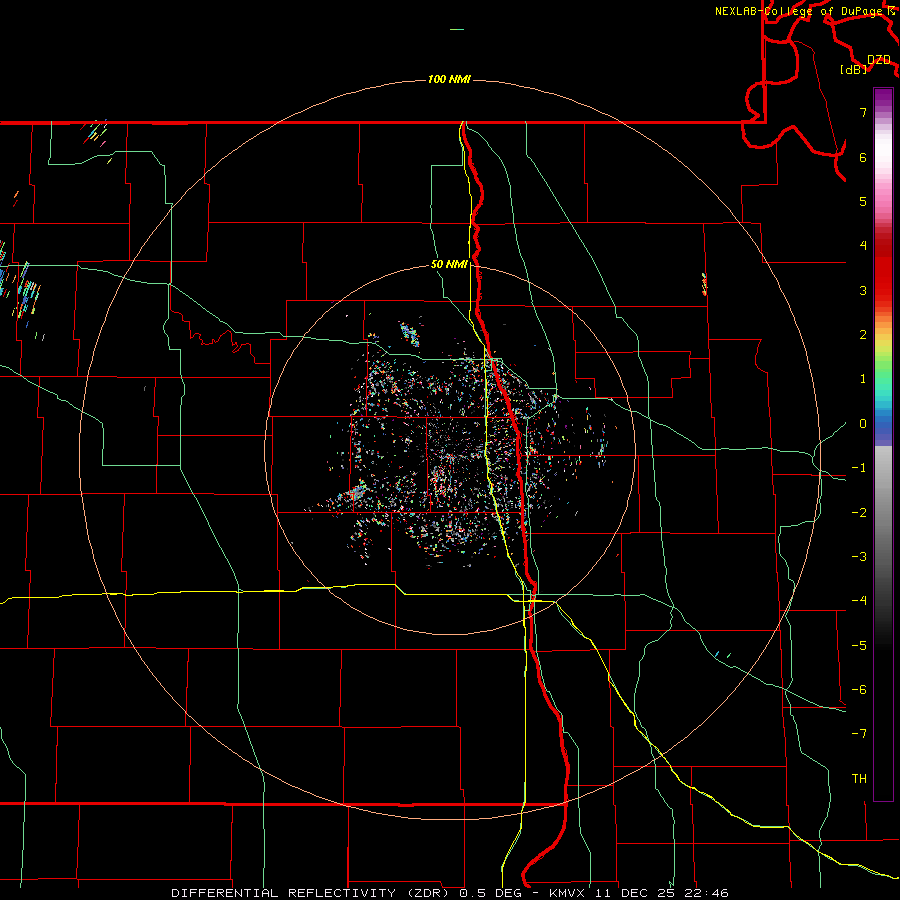
Task: Click the "DZD" legend title
Action: pyautogui.click(x=878, y=60)
